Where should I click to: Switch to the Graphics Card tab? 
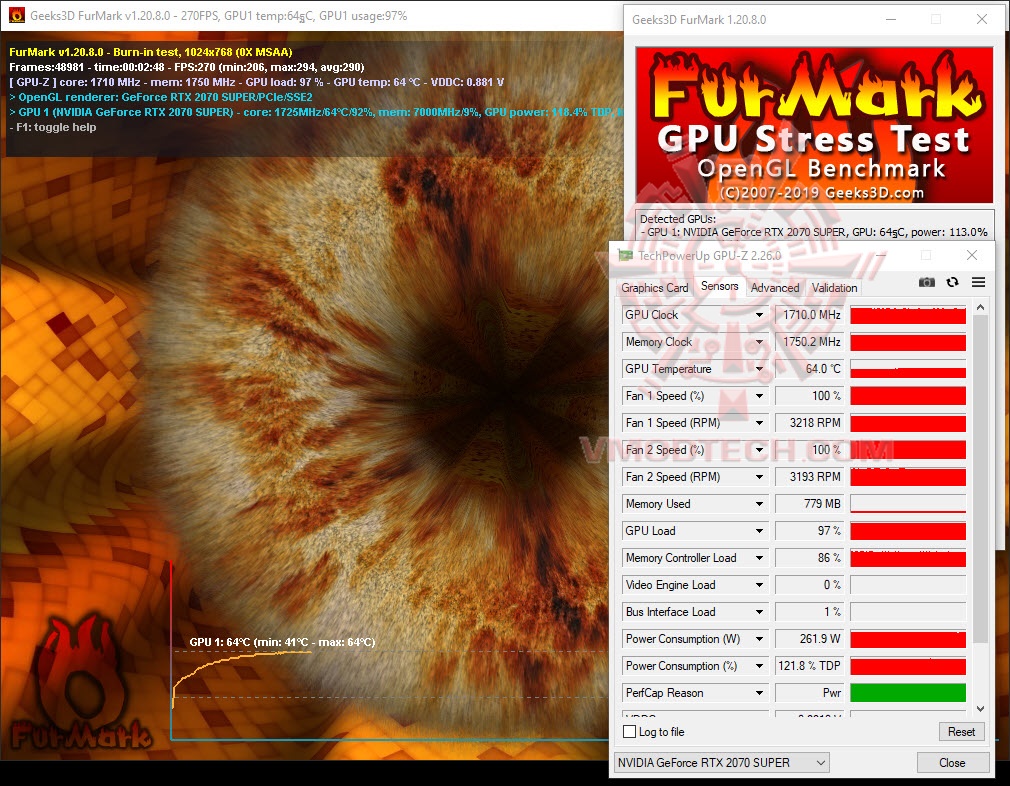coord(654,287)
